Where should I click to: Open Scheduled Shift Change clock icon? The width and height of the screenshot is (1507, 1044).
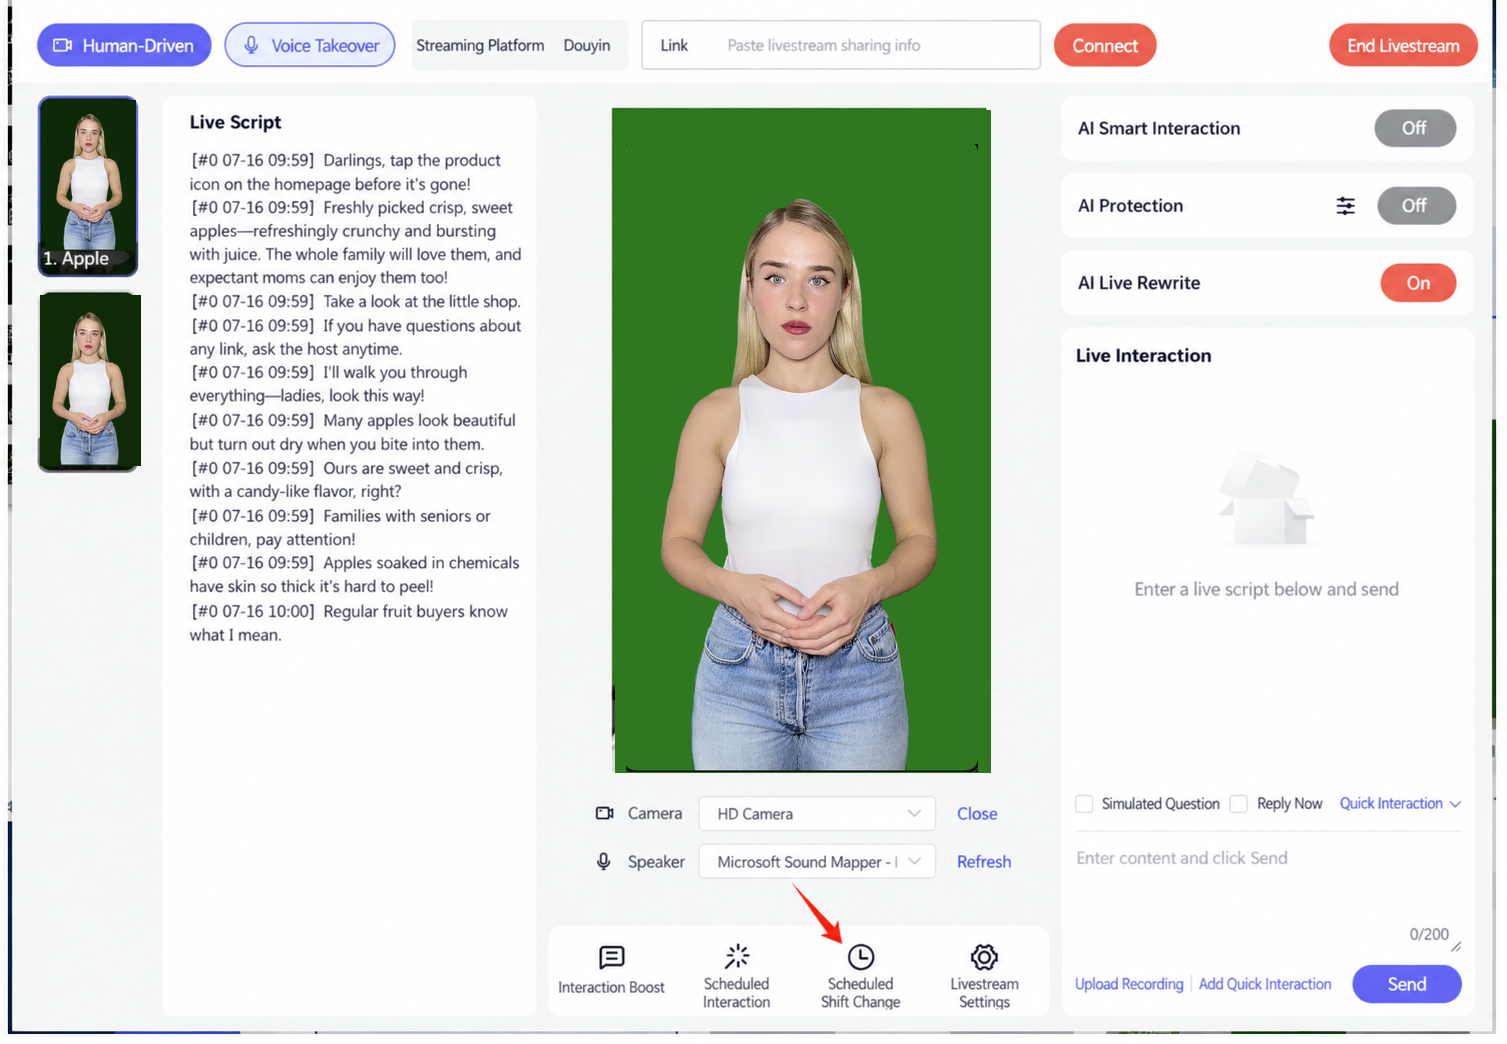(x=861, y=957)
